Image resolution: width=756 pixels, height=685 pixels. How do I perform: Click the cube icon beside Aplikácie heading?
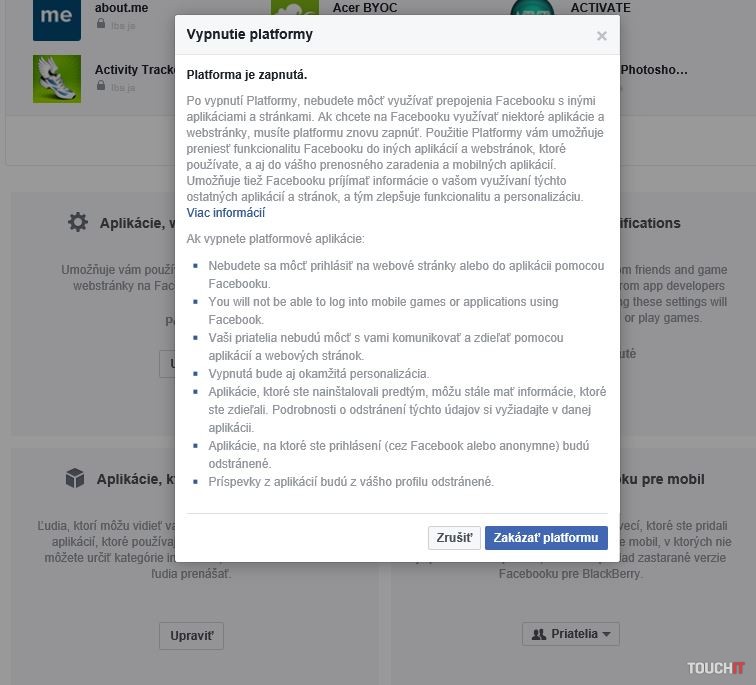[75, 479]
